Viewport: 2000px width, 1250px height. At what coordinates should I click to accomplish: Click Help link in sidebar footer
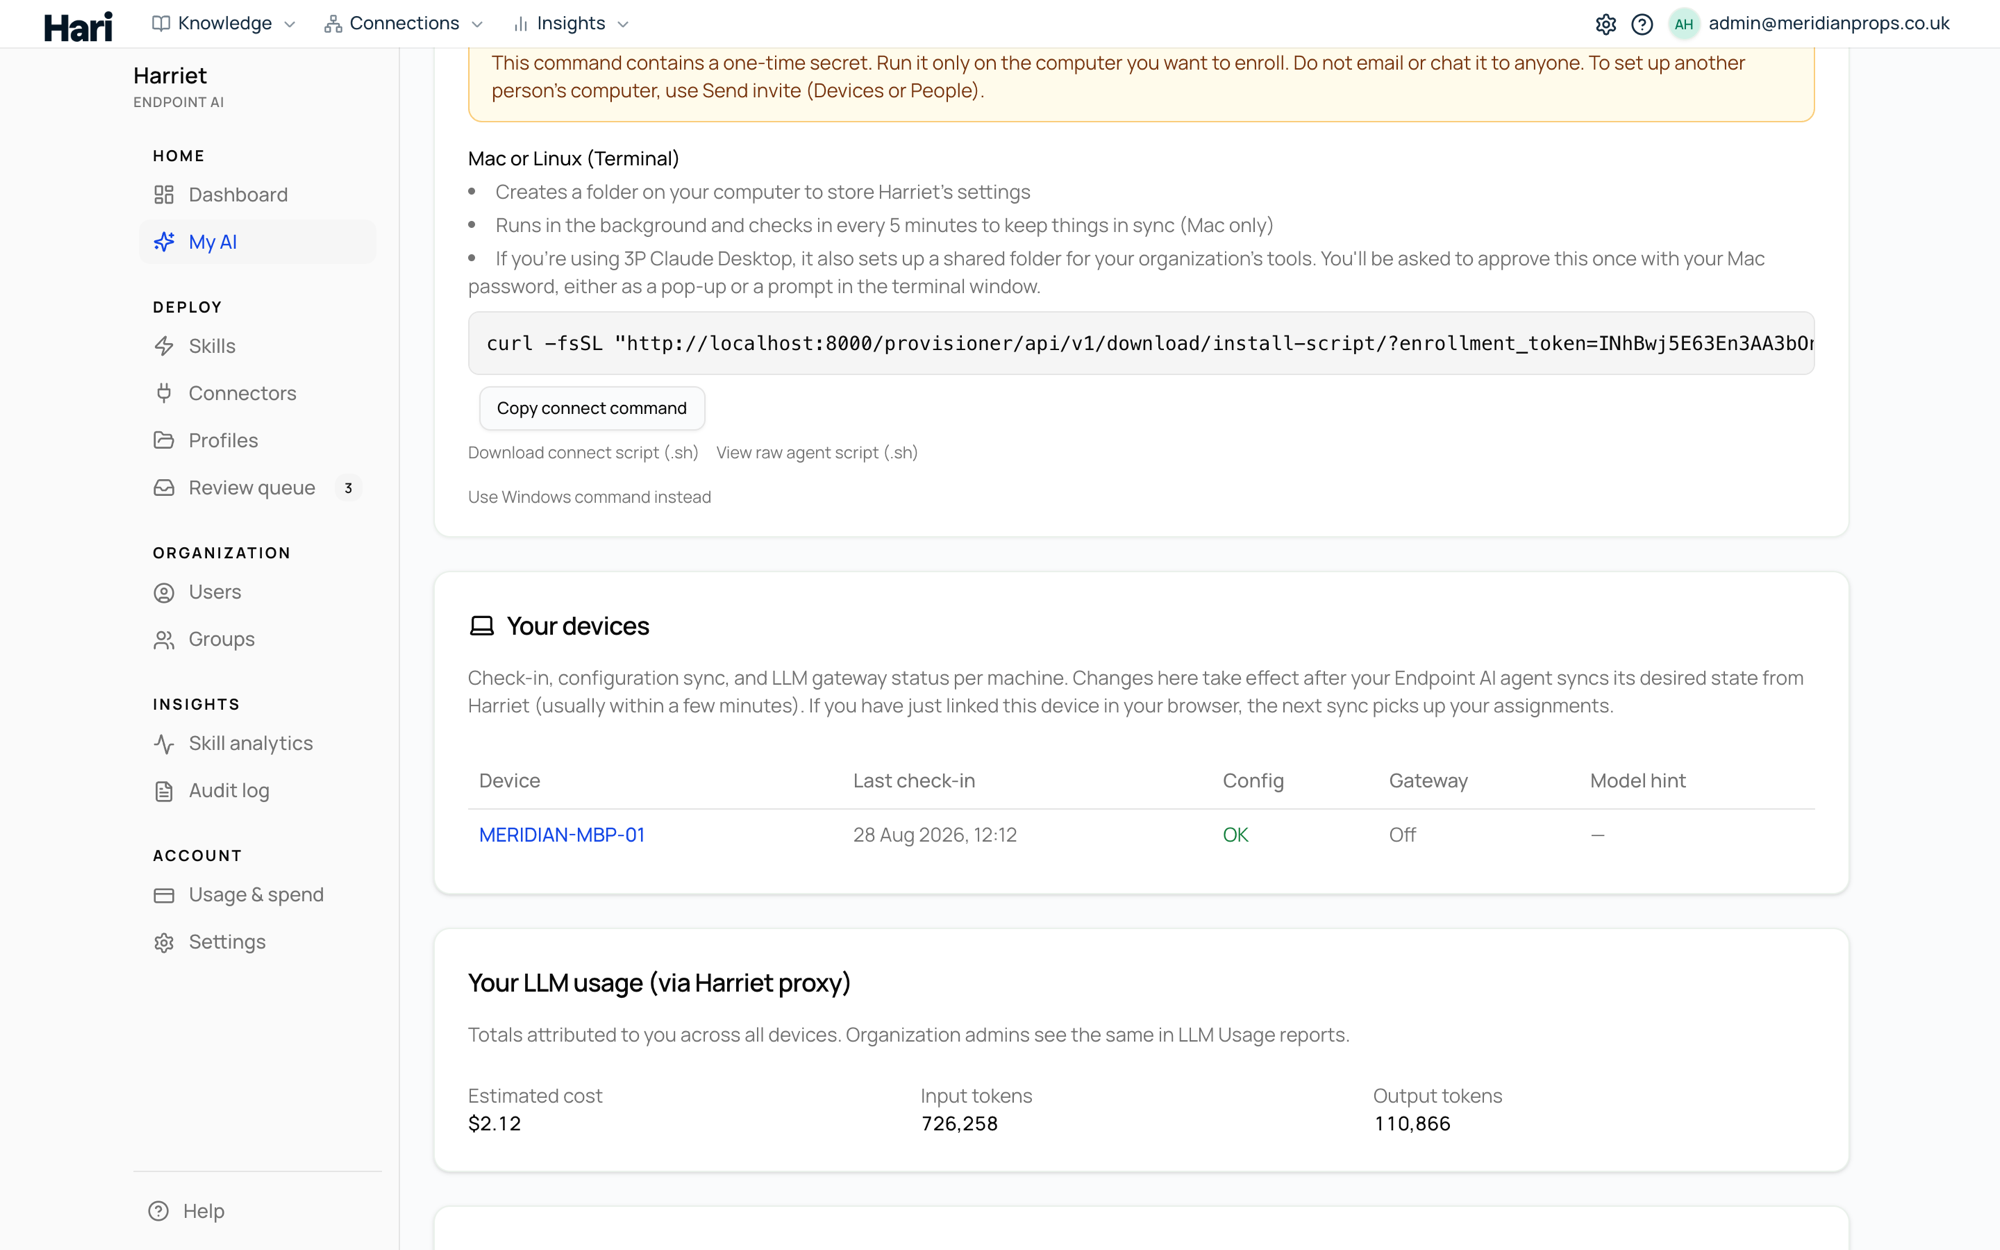[x=204, y=1211]
